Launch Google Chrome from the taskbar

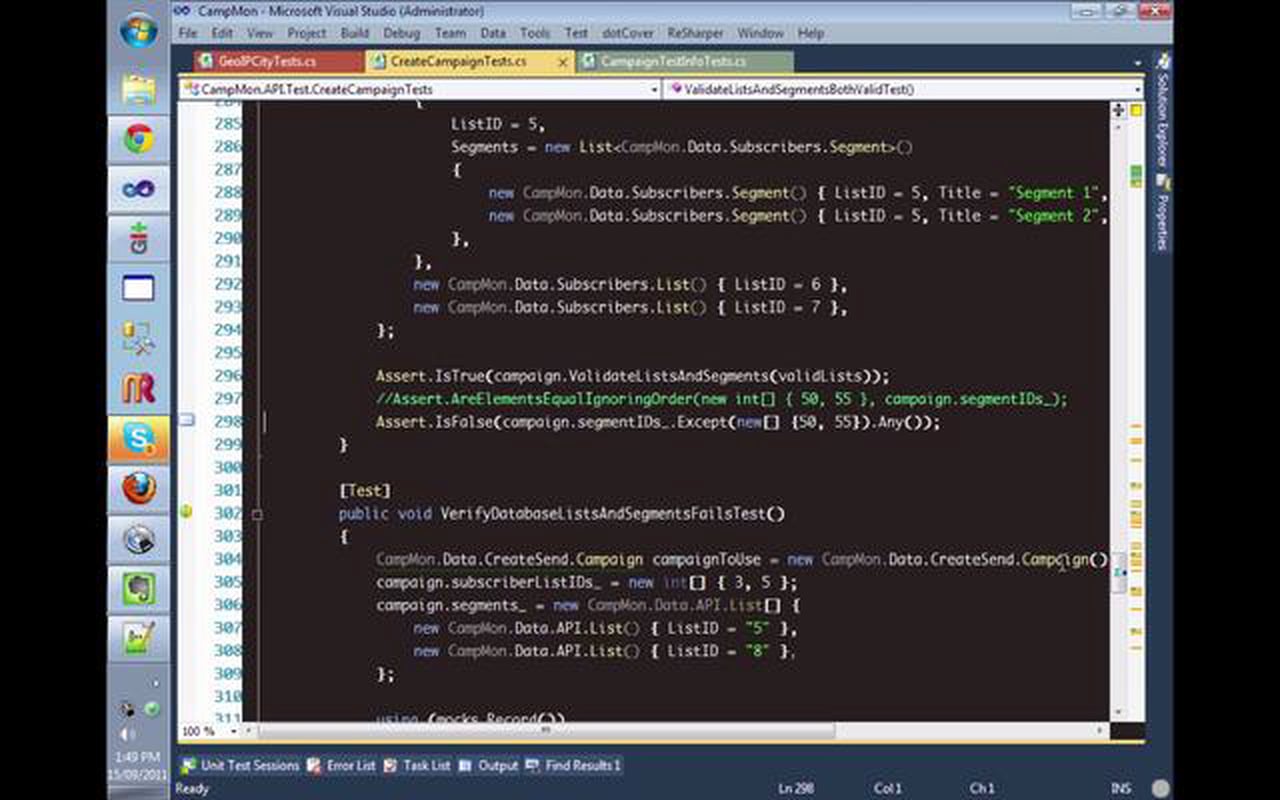[x=138, y=139]
